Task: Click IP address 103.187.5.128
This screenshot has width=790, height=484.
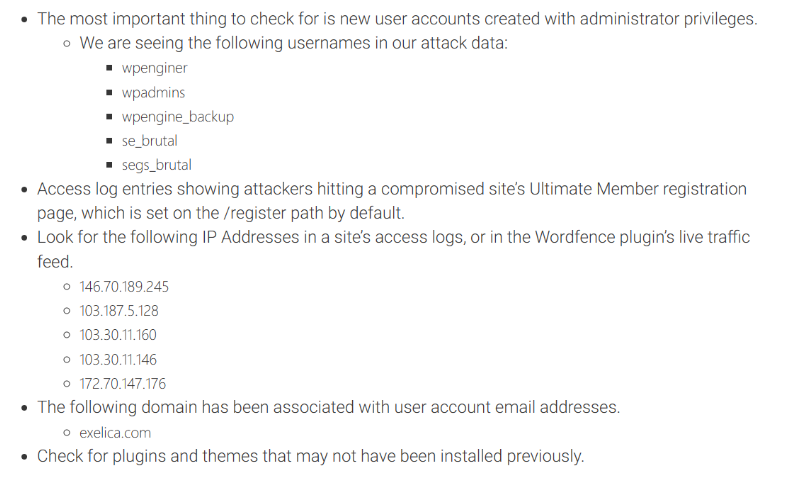Action: [x=118, y=311]
